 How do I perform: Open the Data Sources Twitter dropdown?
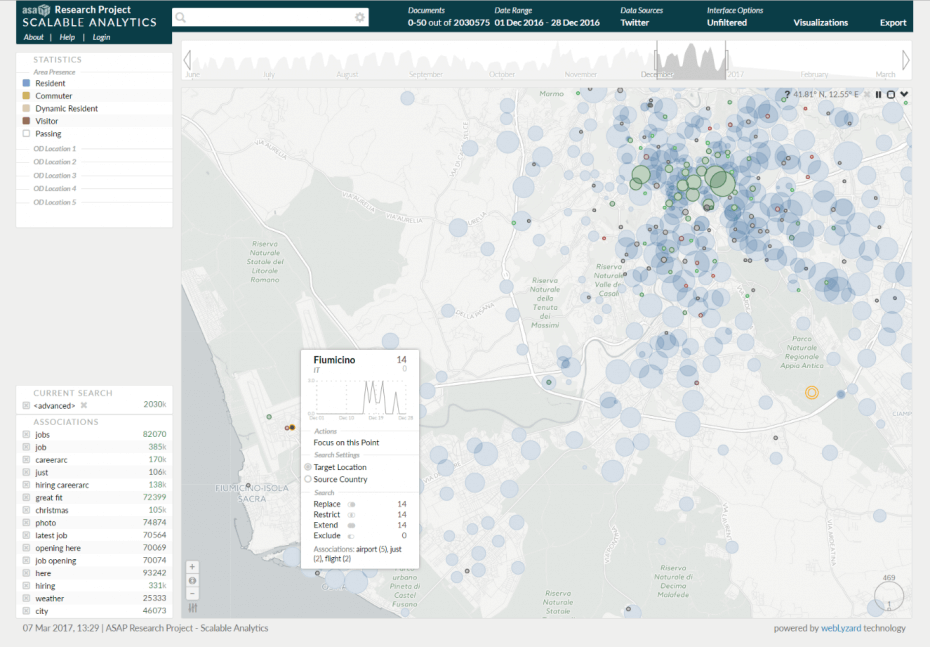(x=634, y=22)
